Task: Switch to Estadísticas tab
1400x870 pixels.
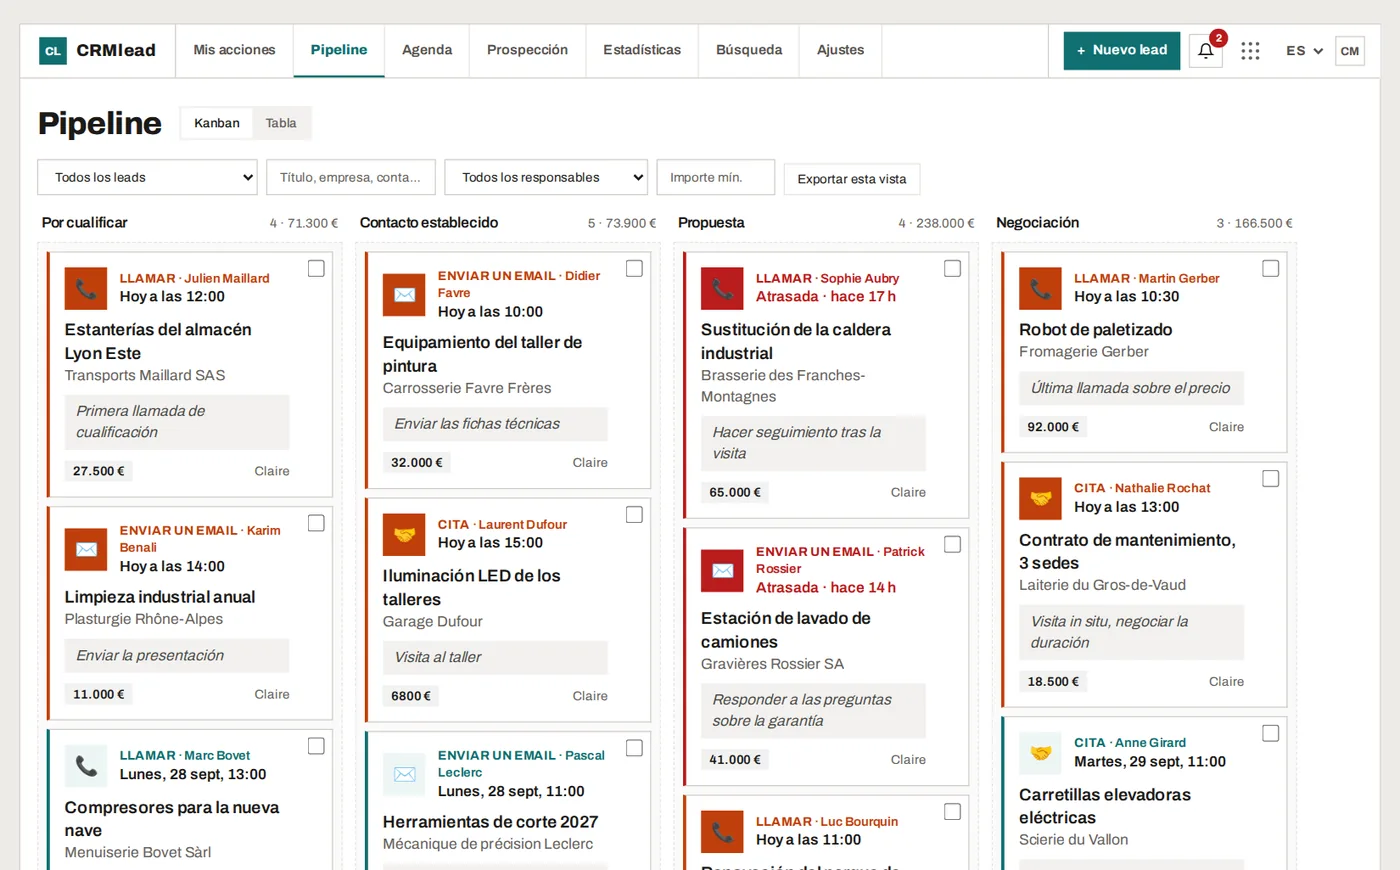Action: tap(642, 50)
